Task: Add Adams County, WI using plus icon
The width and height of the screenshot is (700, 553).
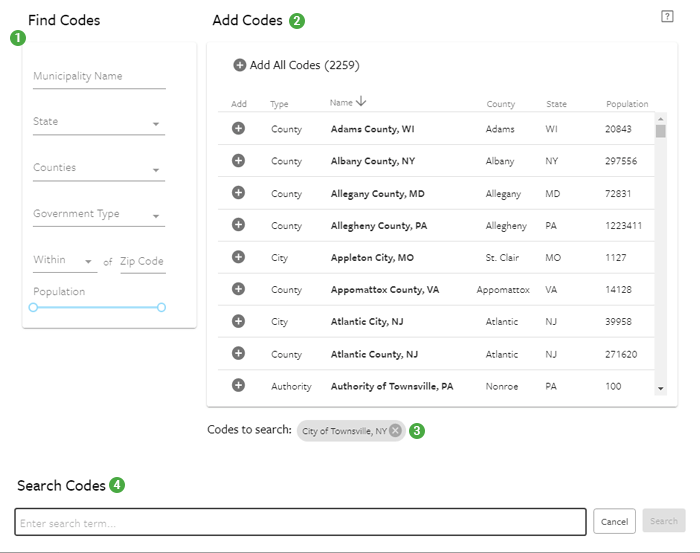Action: coord(238,129)
